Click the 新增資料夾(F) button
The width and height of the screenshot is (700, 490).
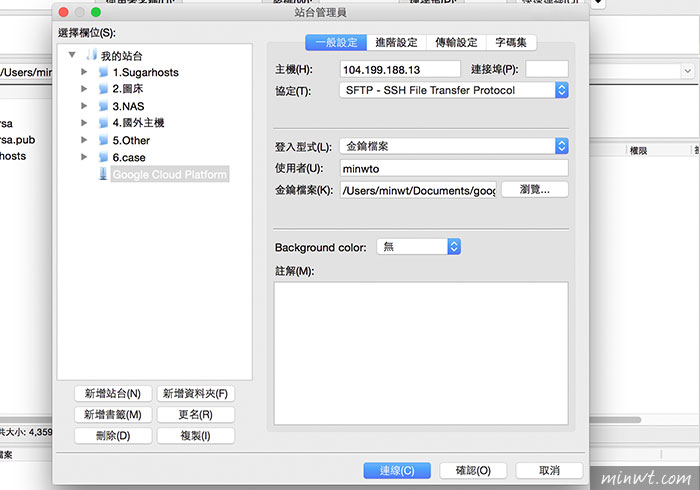point(196,394)
